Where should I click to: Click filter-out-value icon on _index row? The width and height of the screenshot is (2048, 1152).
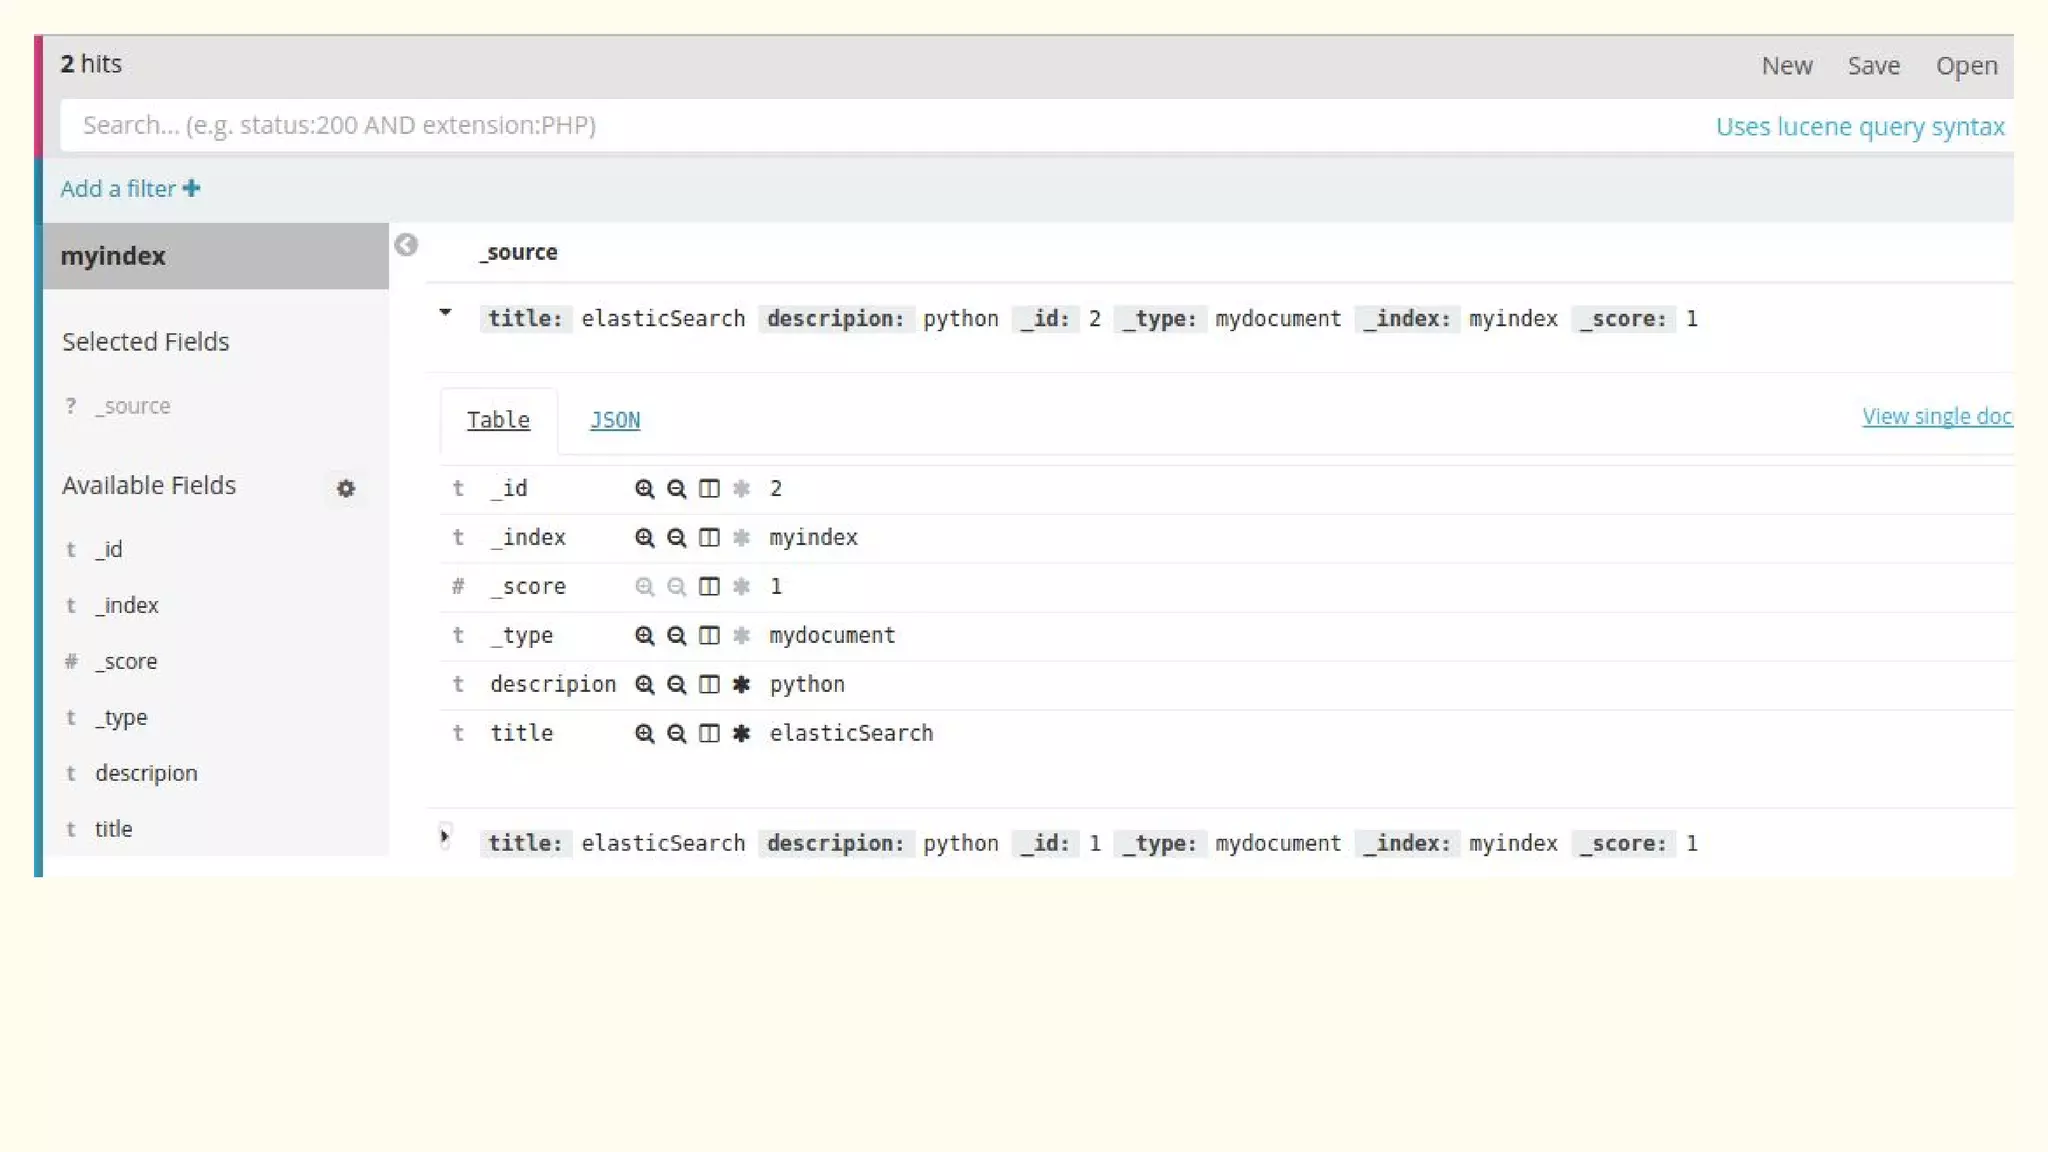[x=676, y=537]
